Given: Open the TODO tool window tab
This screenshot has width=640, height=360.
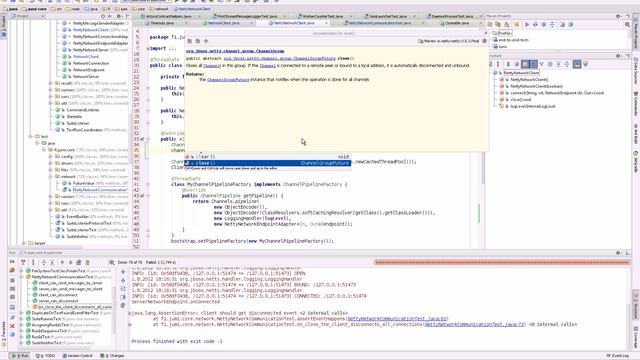Looking at the screenshot, I should [46, 356].
